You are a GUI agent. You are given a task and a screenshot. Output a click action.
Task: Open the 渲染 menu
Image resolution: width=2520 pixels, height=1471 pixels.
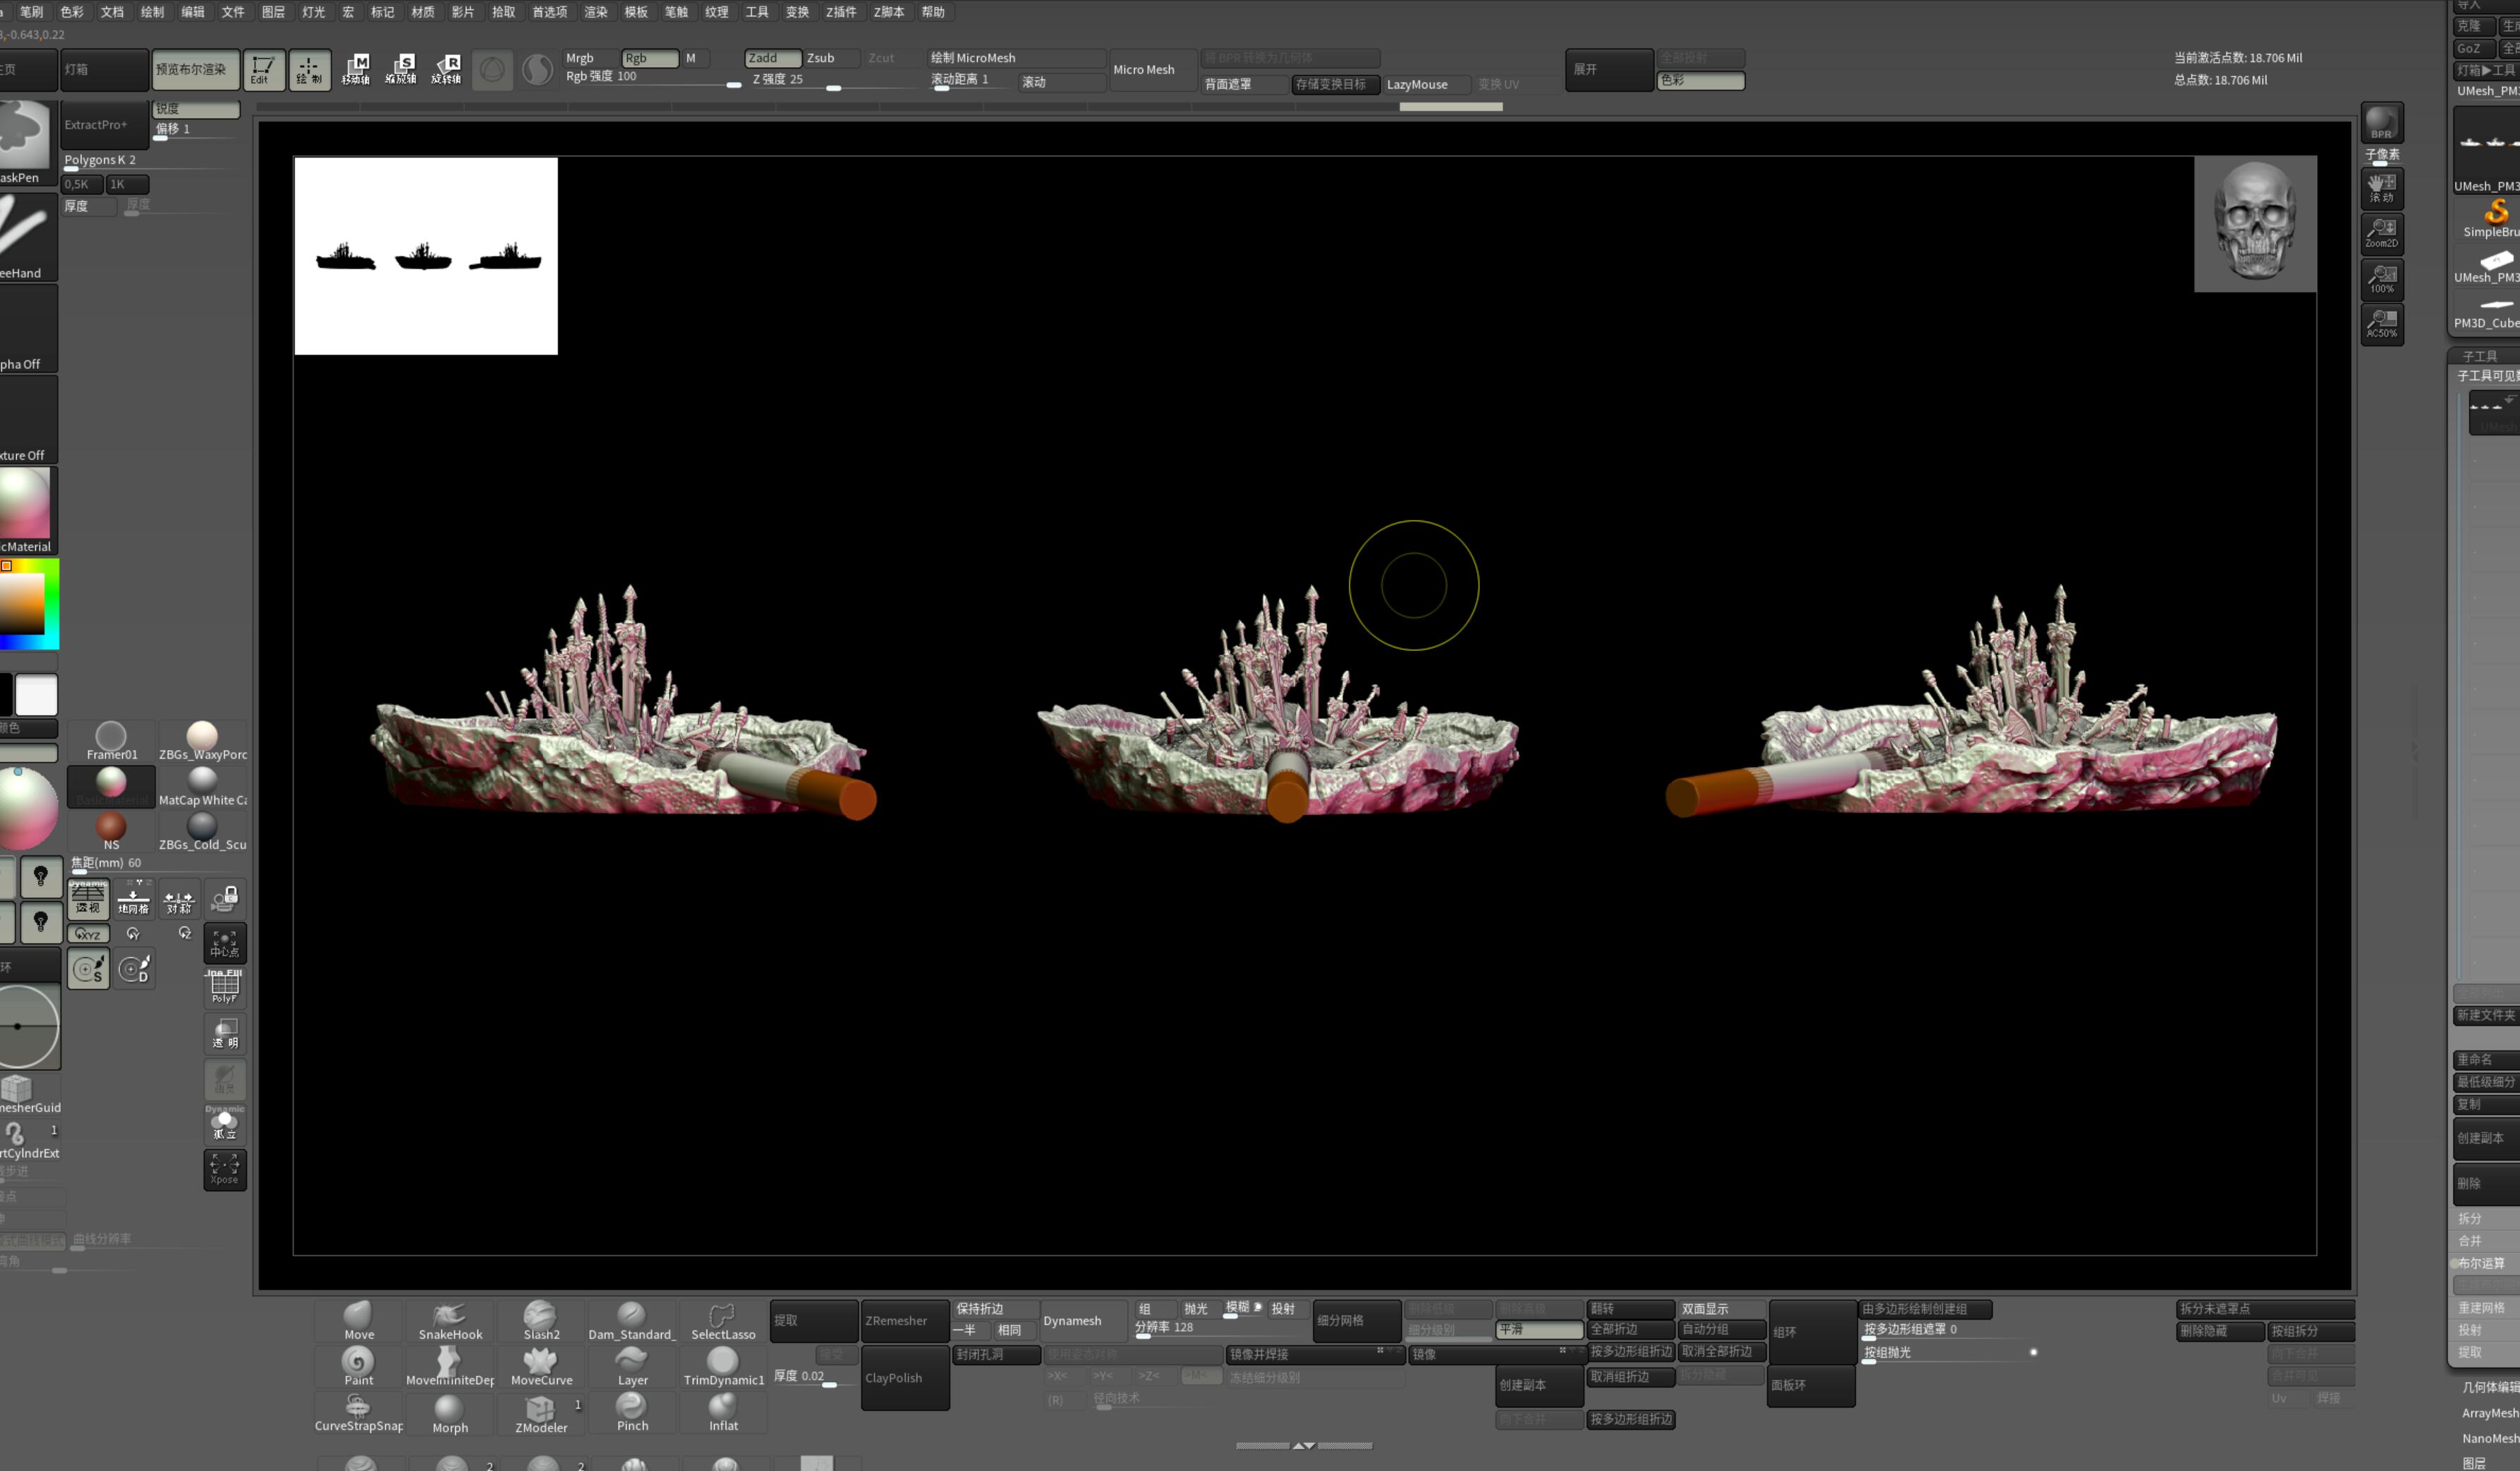click(x=596, y=12)
